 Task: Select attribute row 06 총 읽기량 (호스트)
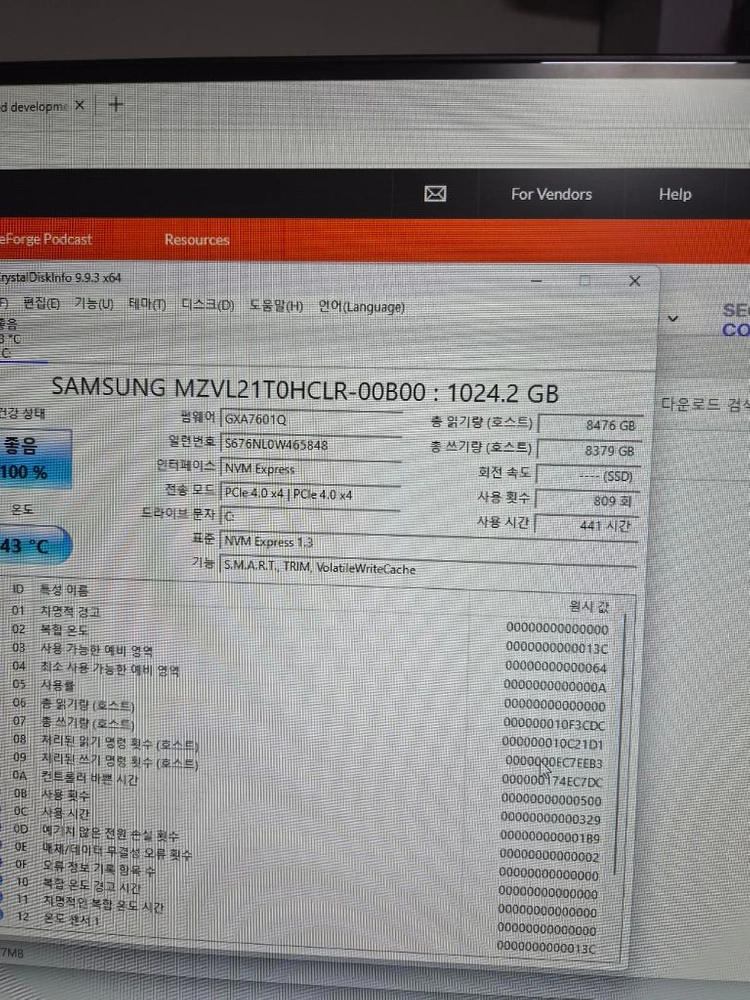[309, 713]
